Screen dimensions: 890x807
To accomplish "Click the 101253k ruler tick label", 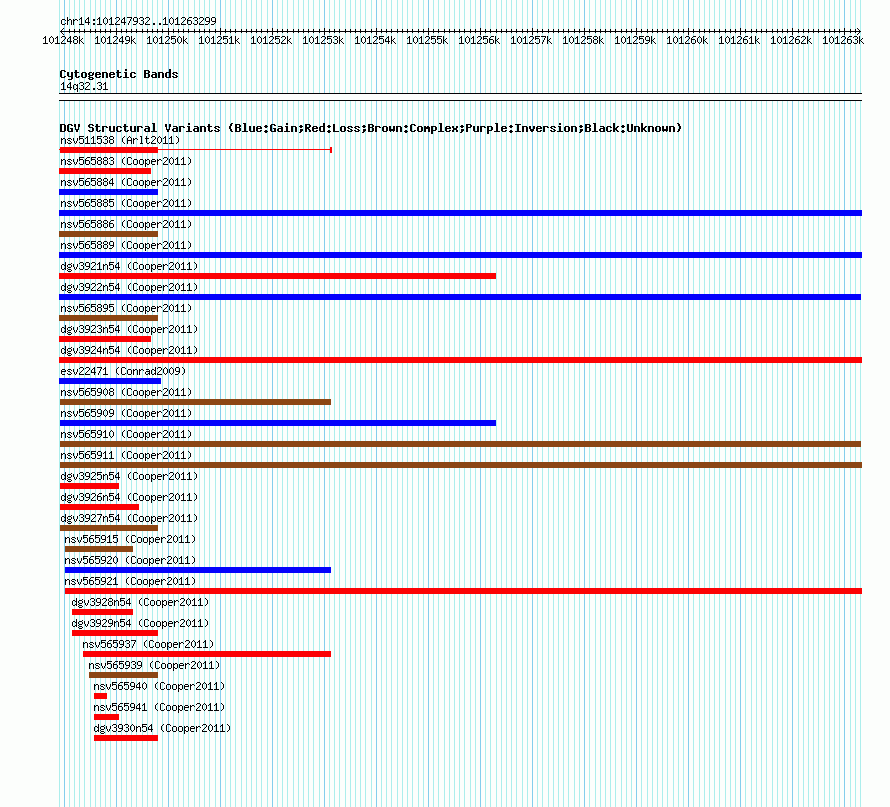I will click(x=323, y=40).
